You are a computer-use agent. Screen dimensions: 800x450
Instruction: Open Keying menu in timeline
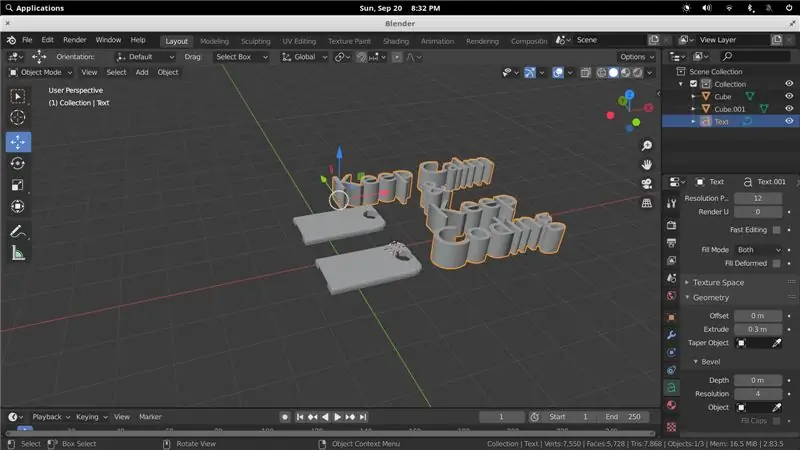coord(92,417)
